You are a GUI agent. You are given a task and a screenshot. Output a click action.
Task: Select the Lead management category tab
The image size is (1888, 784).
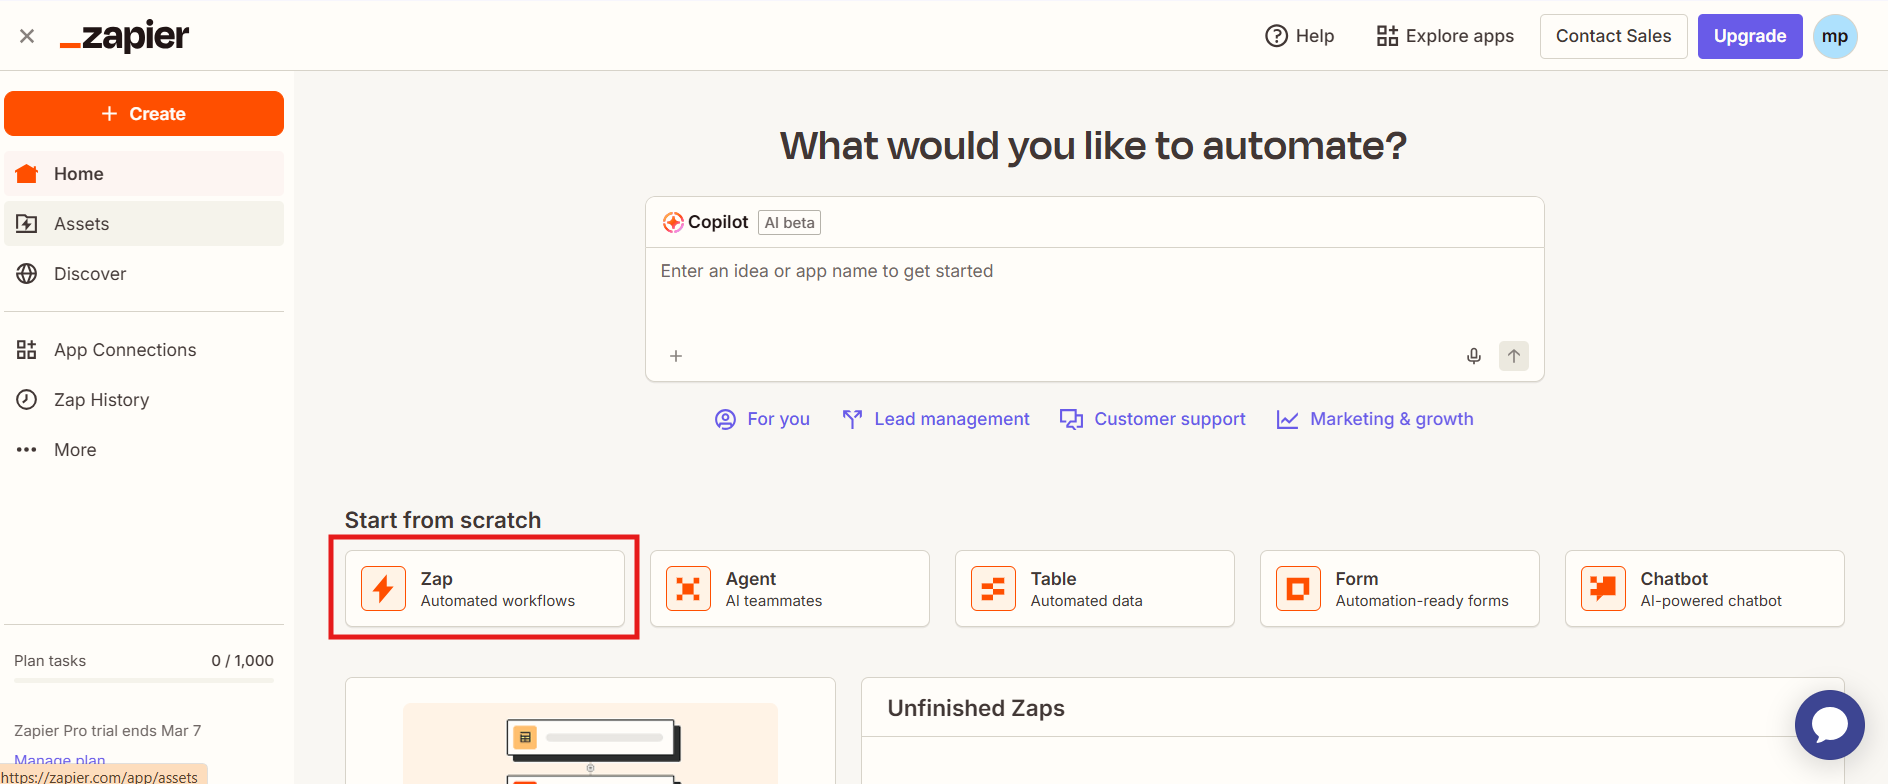tap(936, 419)
